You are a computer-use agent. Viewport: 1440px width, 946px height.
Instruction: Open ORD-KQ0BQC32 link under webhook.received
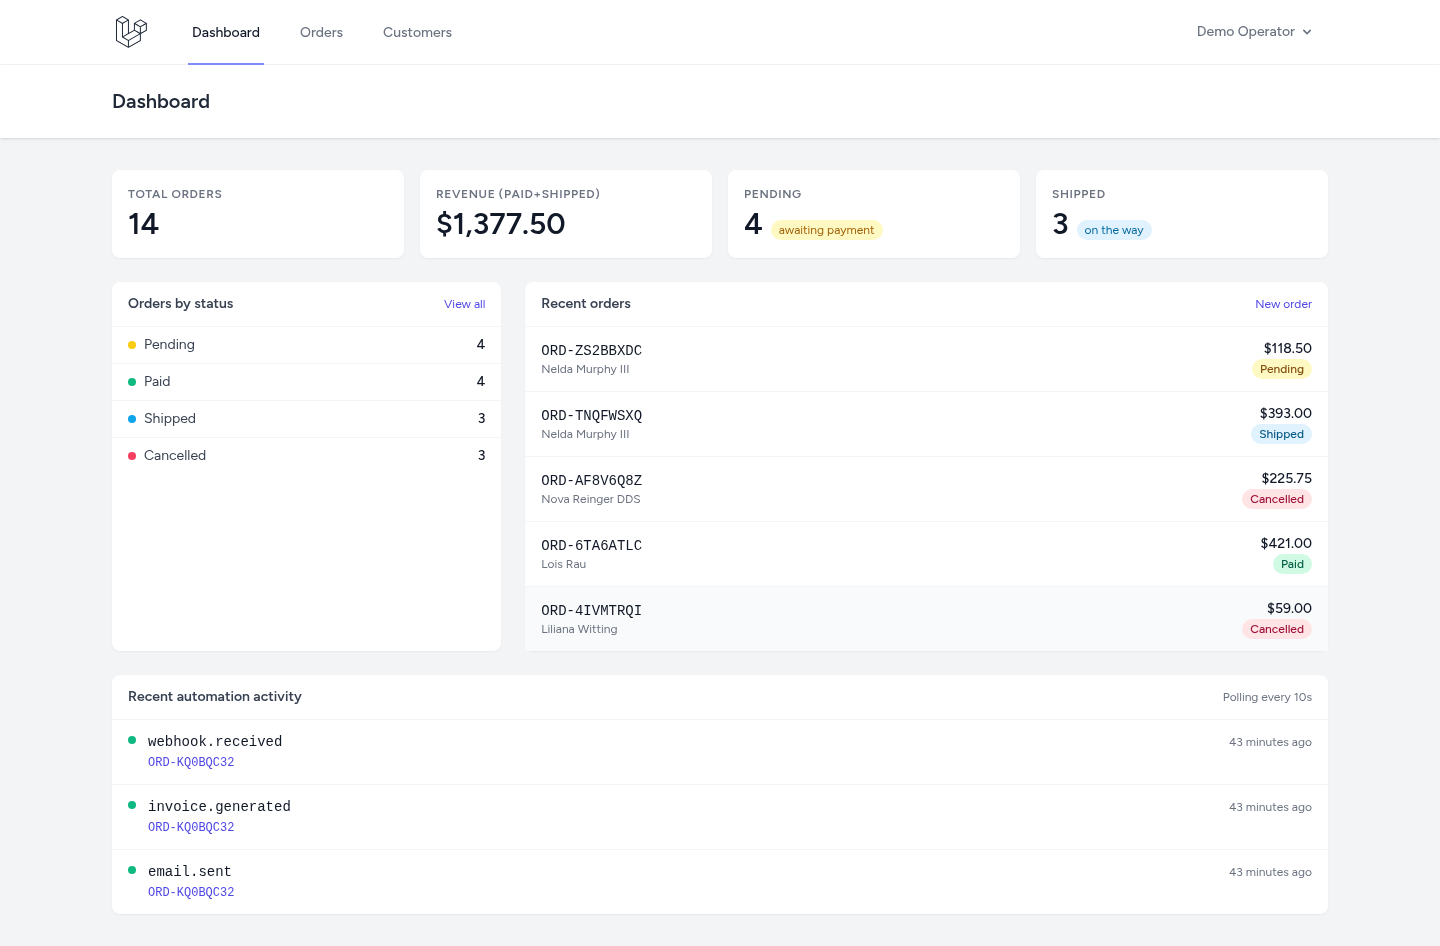click(191, 762)
